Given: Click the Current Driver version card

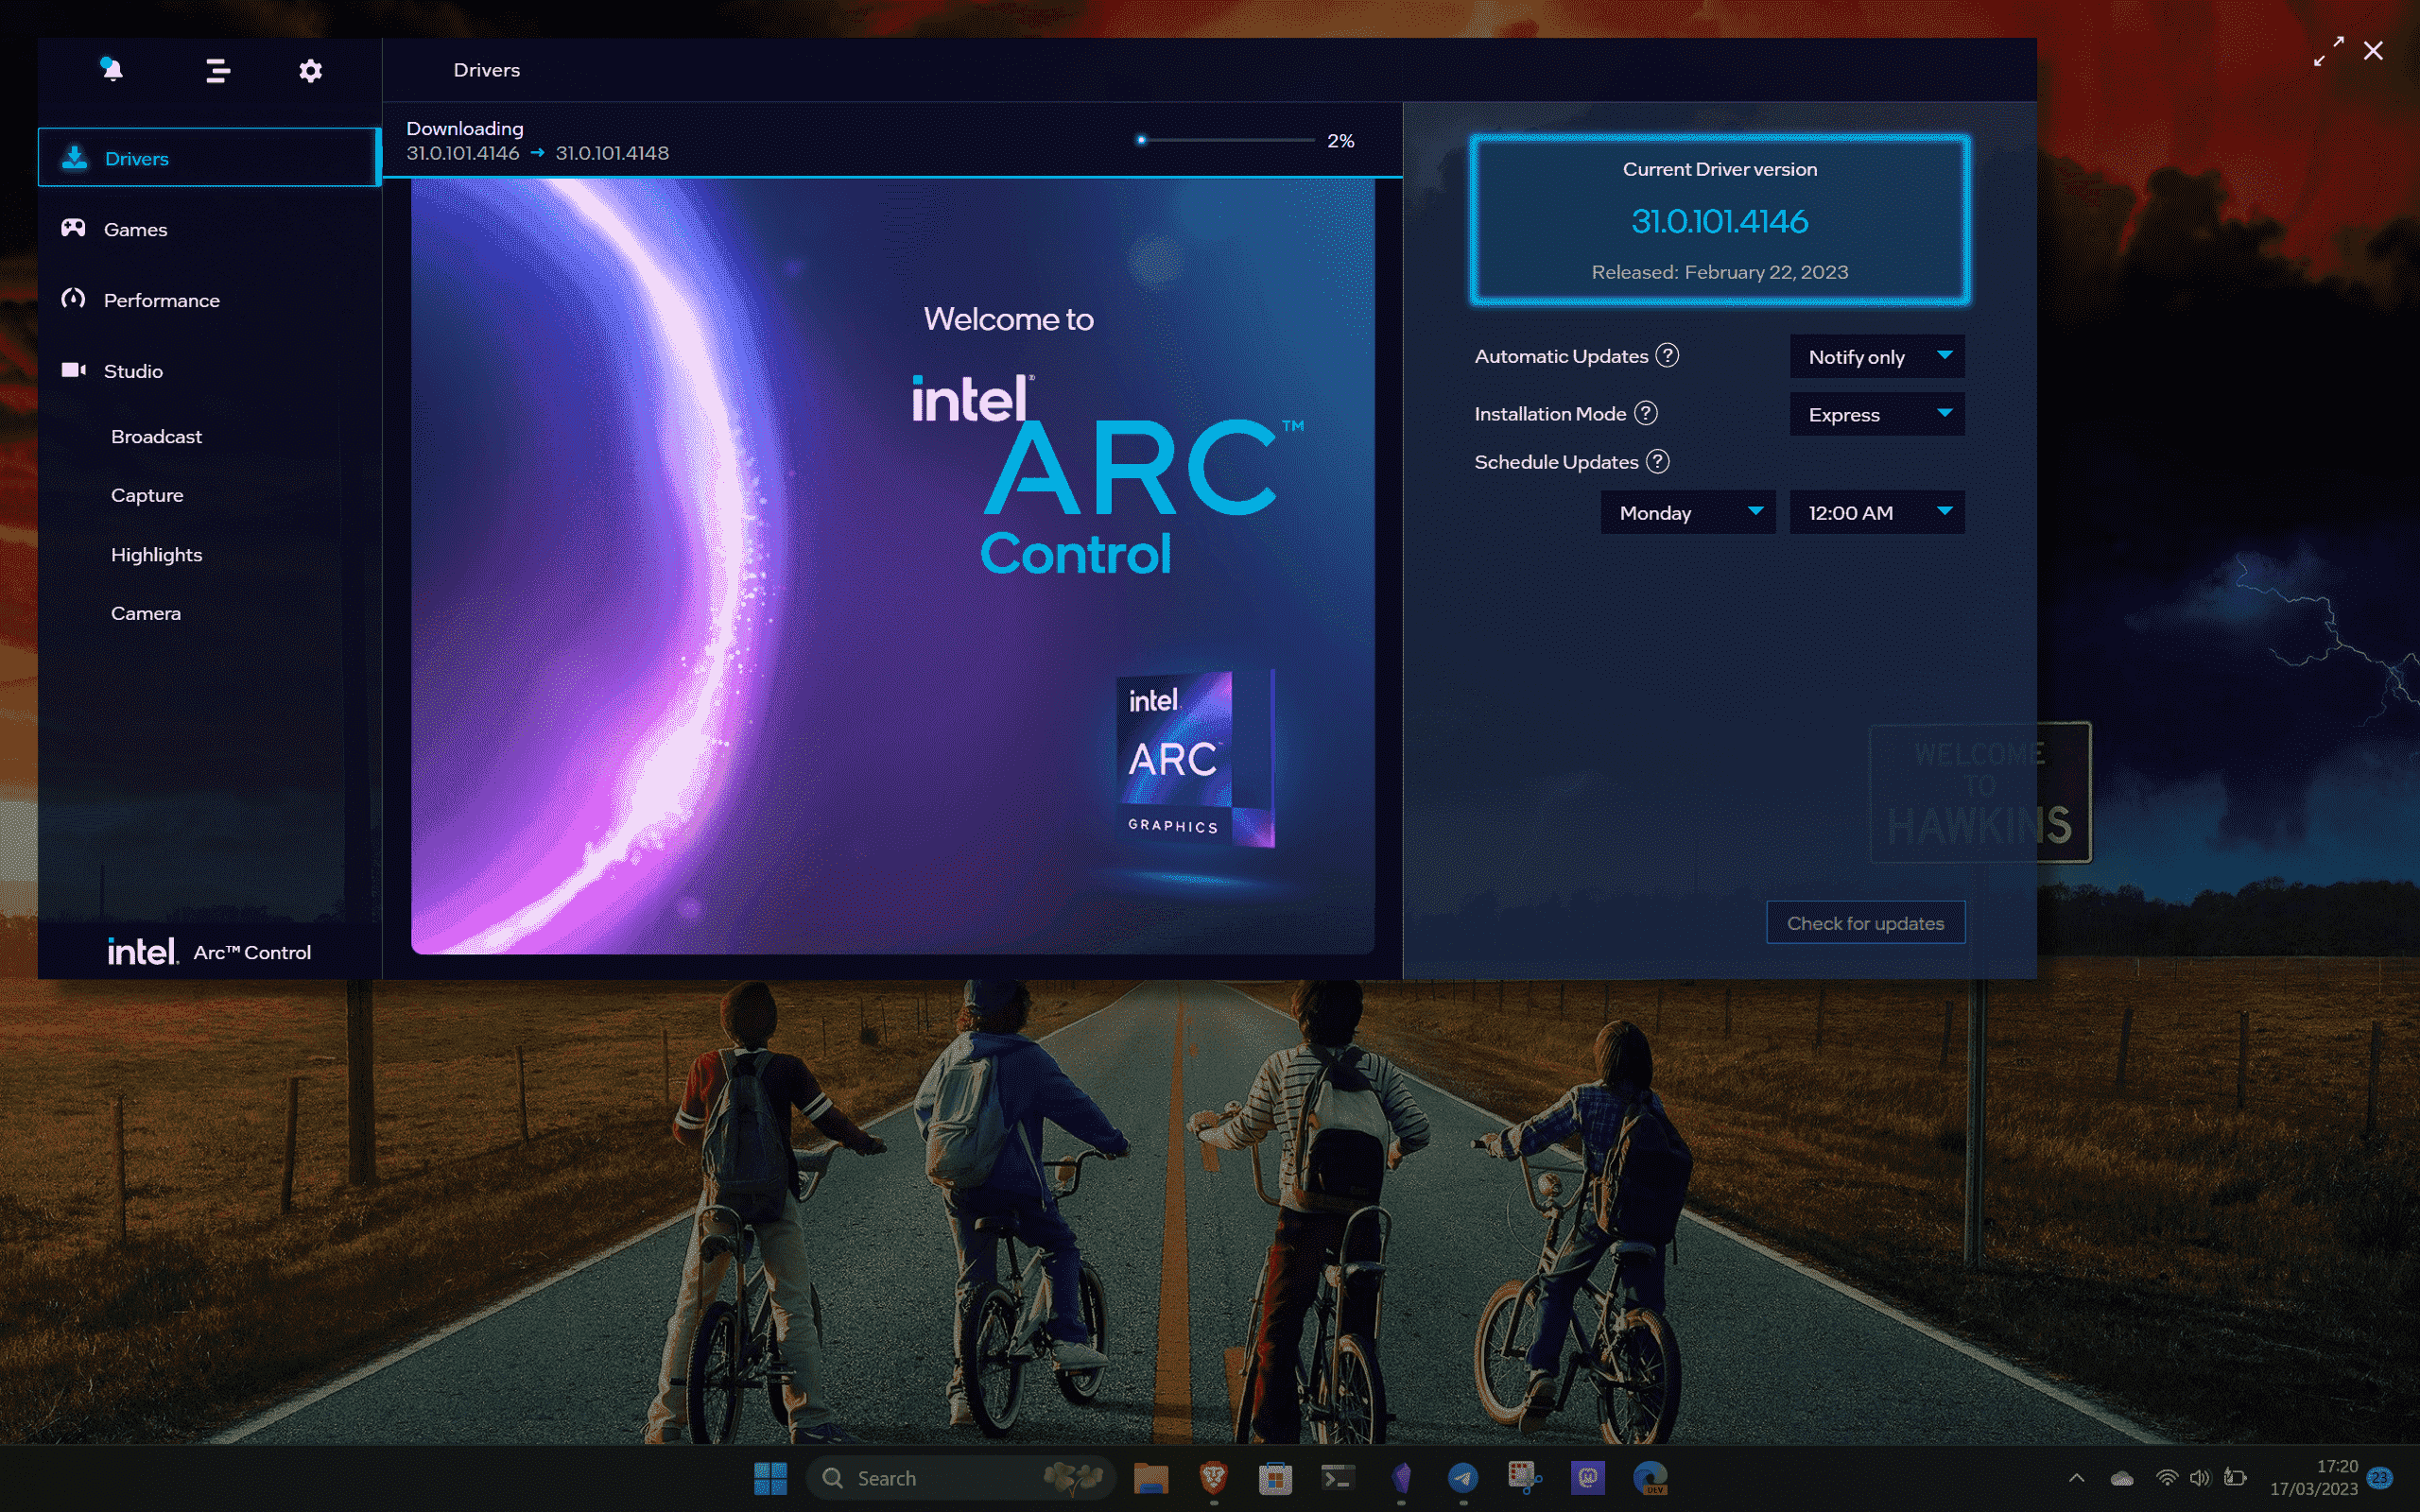Looking at the screenshot, I should pyautogui.click(x=1720, y=220).
